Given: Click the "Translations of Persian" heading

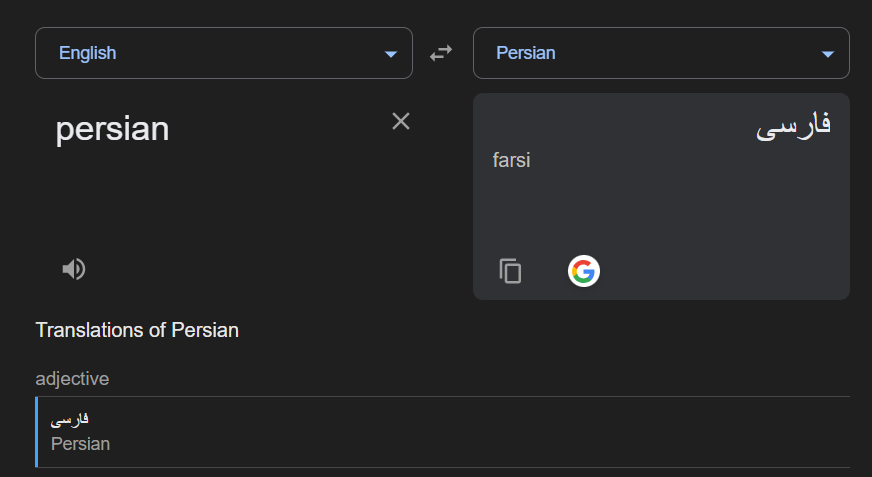Looking at the screenshot, I should tap(137, 330).
